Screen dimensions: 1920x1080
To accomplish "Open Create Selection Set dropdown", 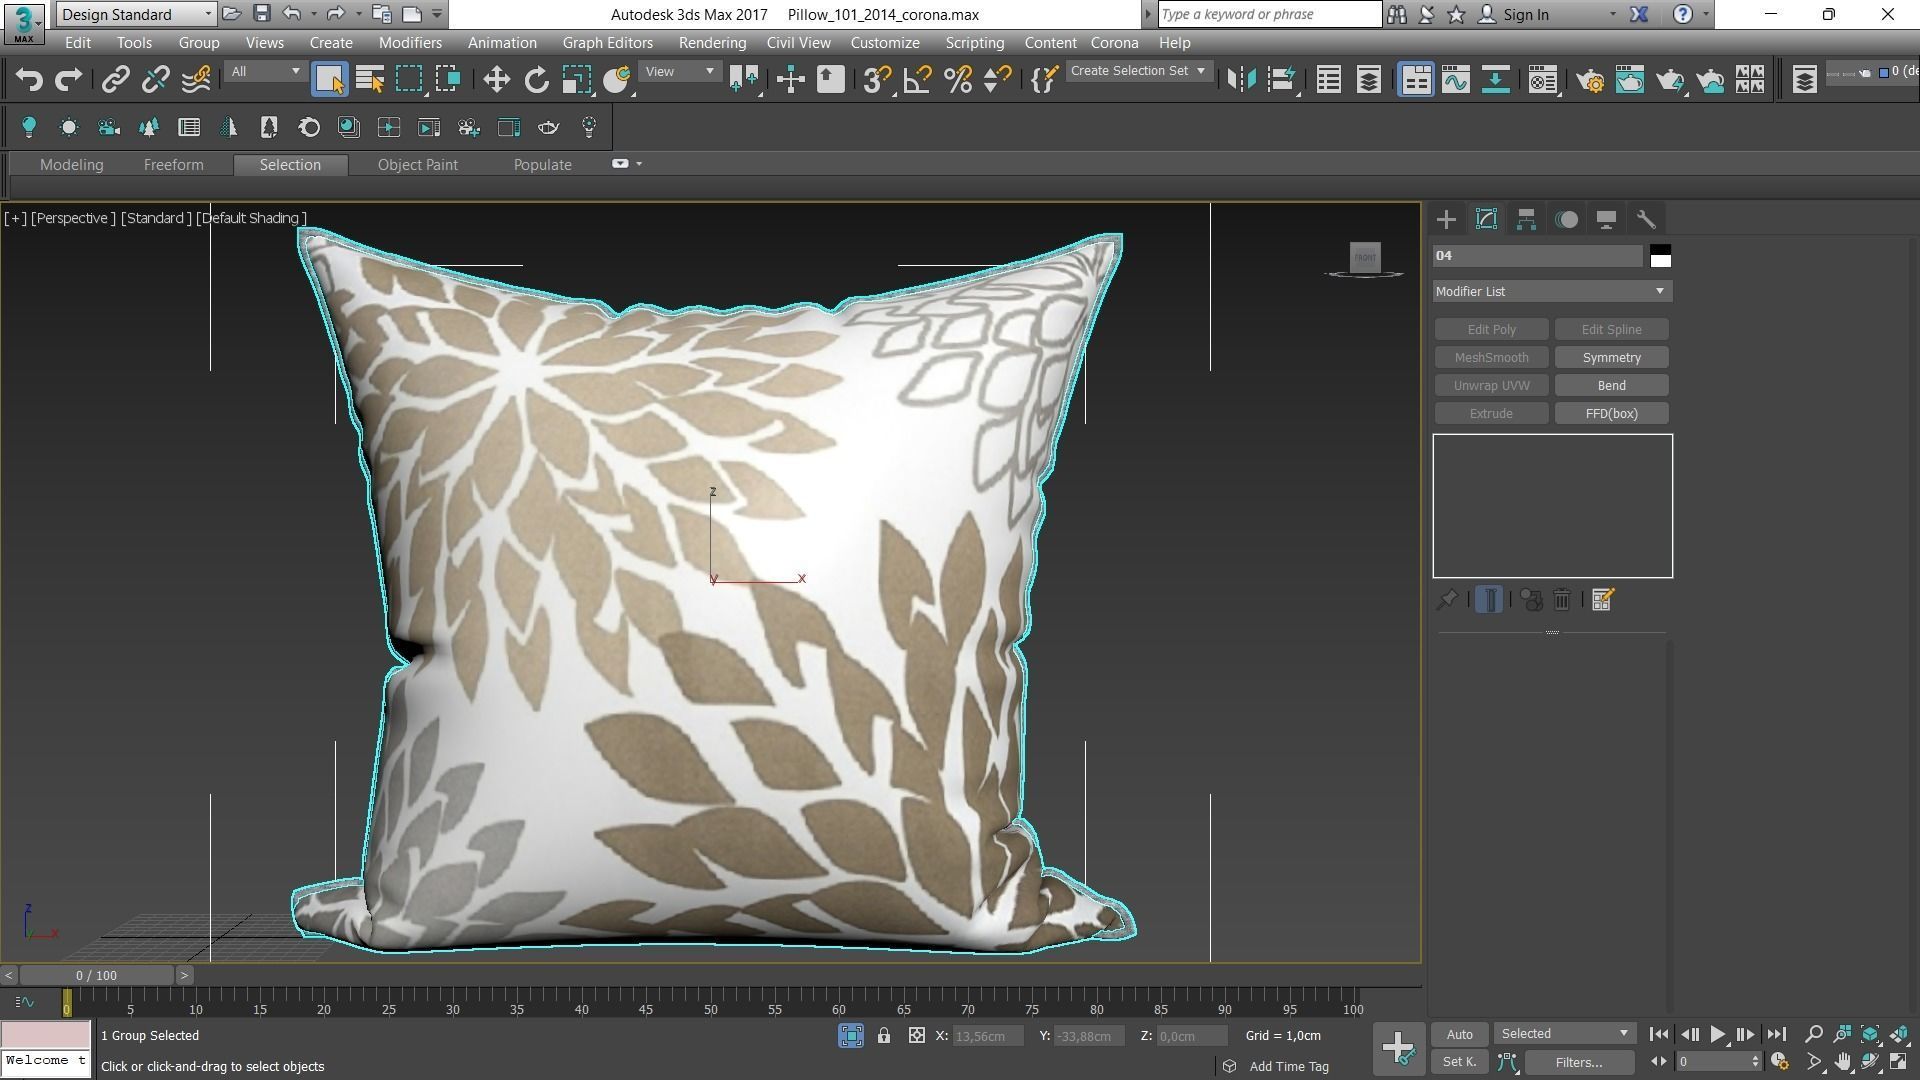I will 1138,71.
